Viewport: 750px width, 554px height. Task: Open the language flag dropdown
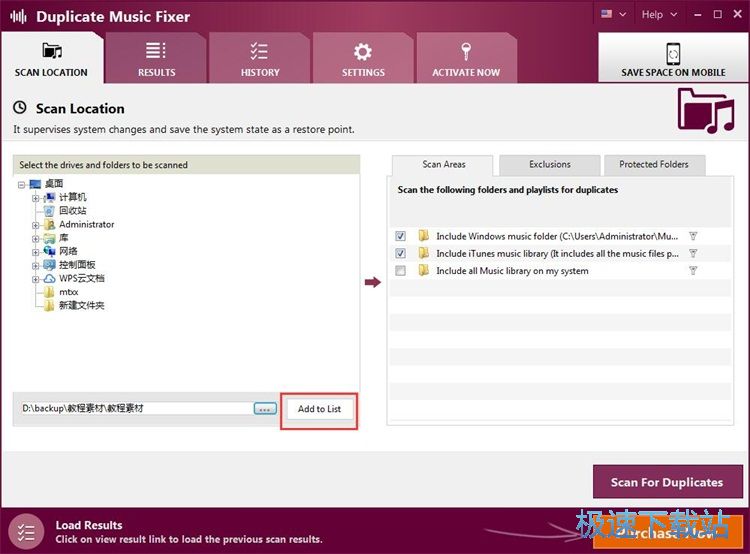[613, 14]
